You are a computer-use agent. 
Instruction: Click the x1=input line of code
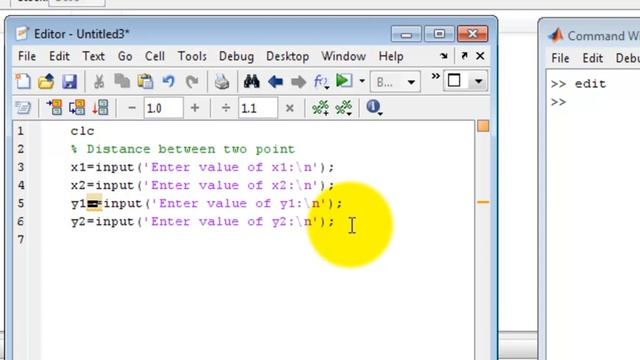pyautogui.click(x=202, y=167)
